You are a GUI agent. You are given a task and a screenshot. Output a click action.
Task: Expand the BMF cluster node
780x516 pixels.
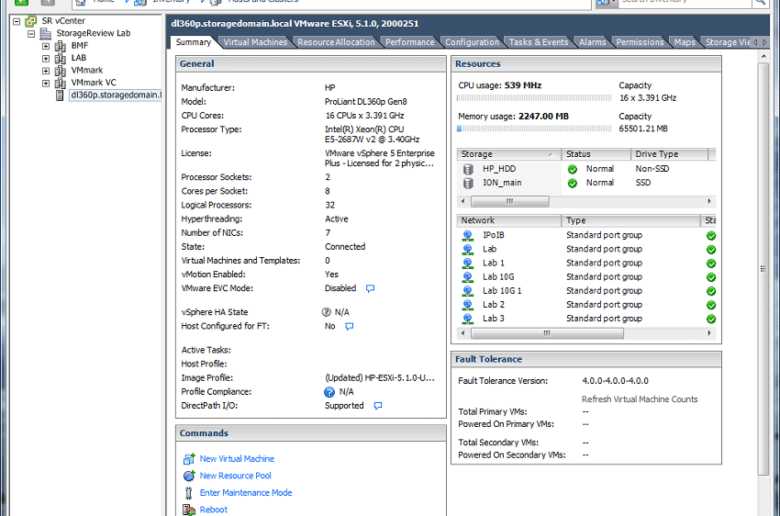46,46
